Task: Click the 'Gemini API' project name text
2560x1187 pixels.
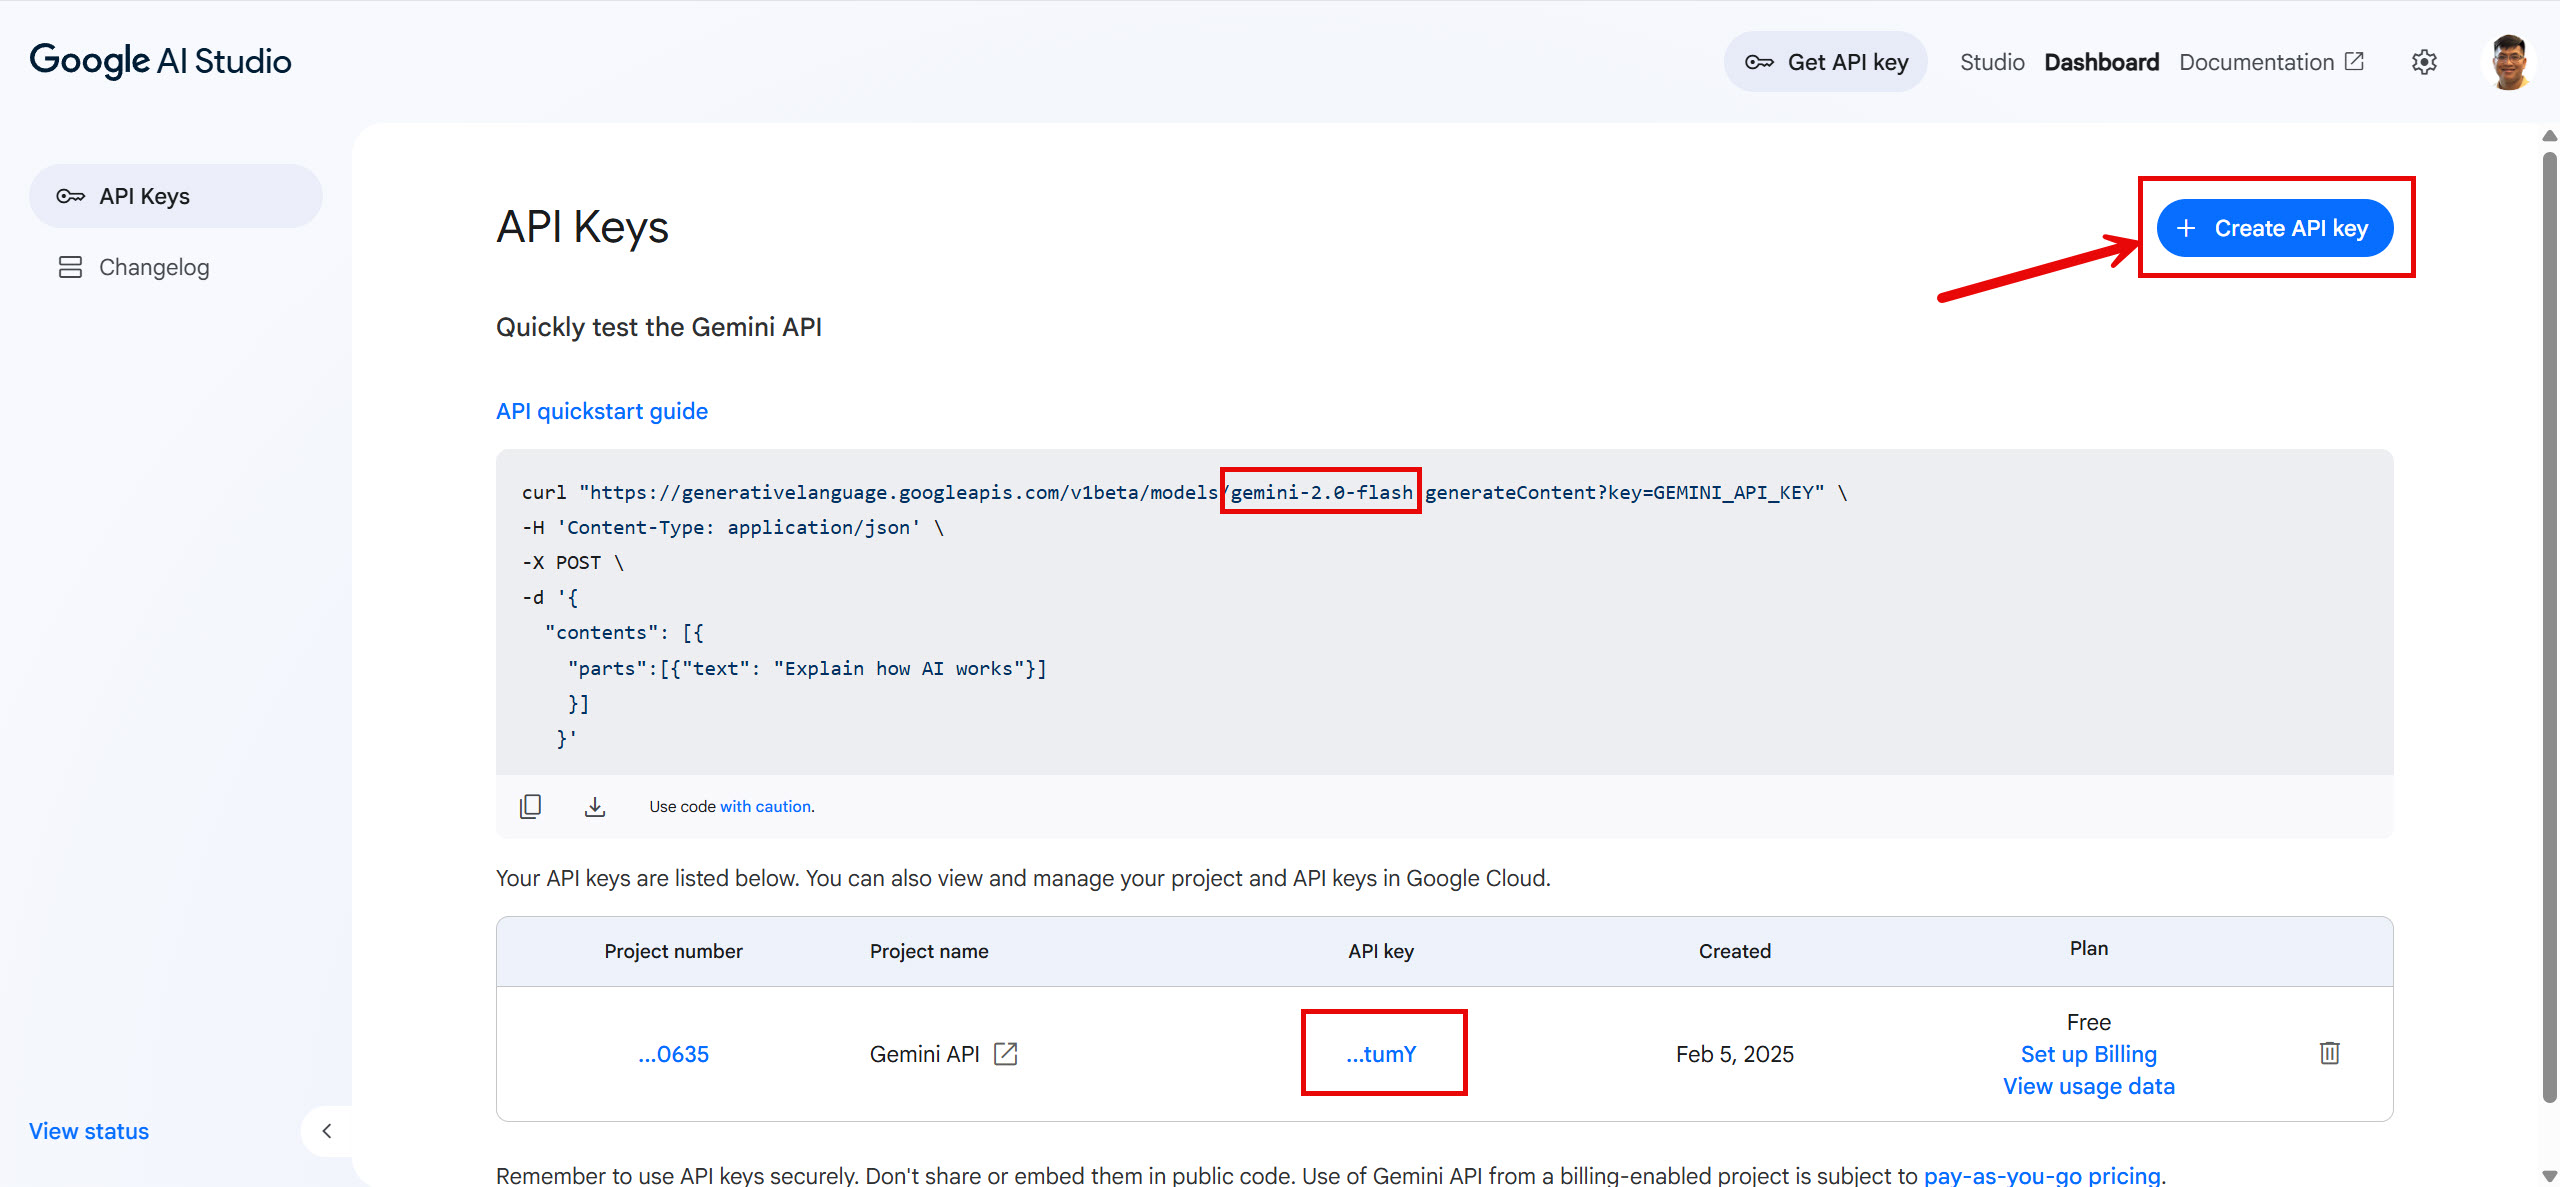Action: click(924, 1054)
